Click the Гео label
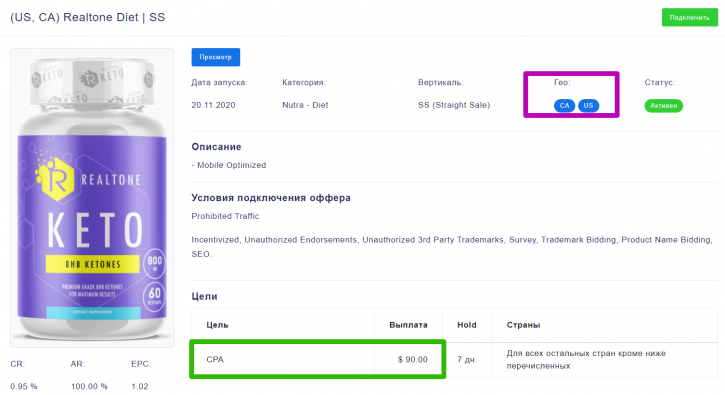The height and width of the screenshot is (395, 725). (562, 82)
